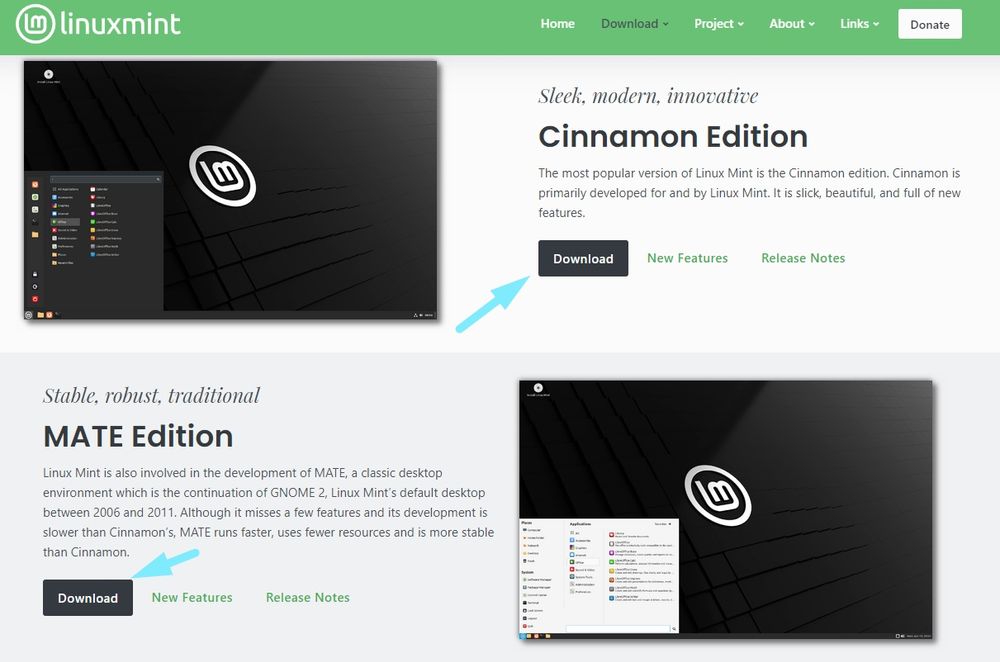Download the Cinnamon Edition
This screenshot has width=1000, height=662.
583,258
